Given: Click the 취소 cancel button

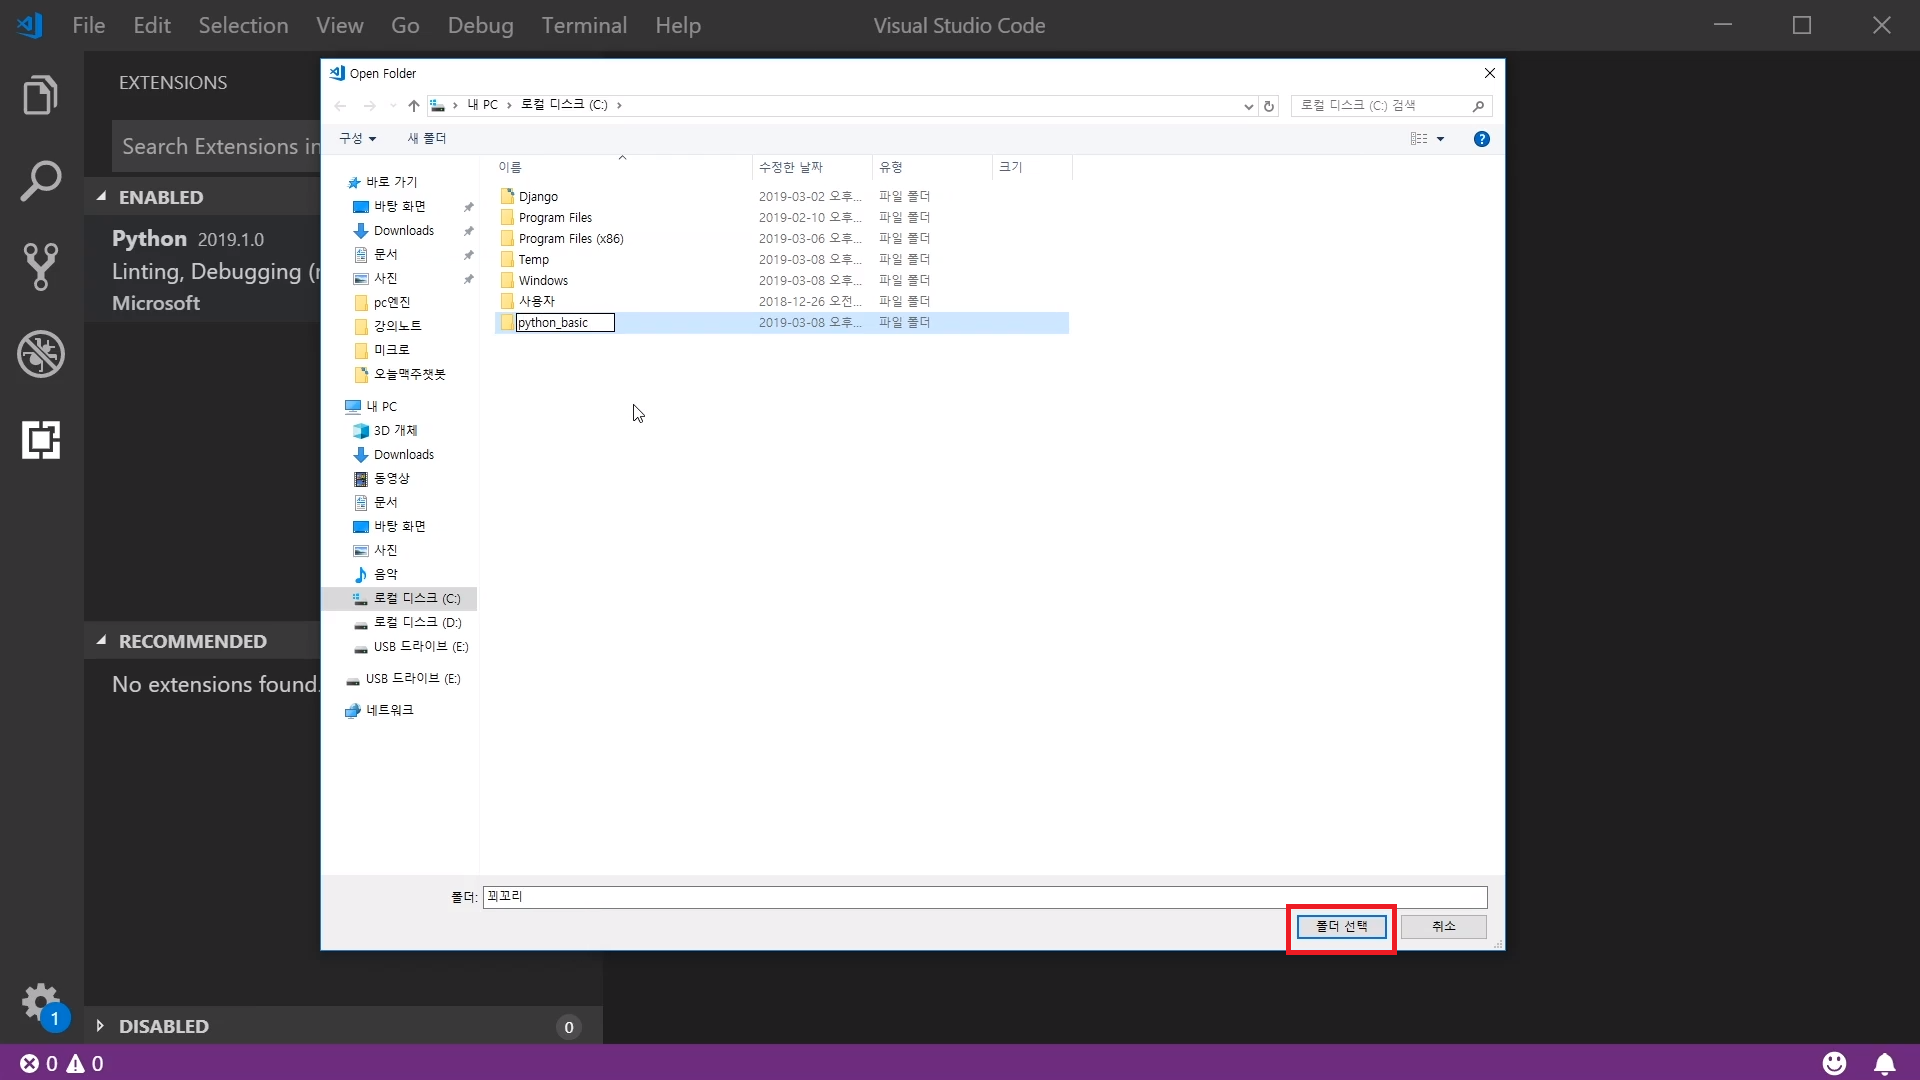Looking at the screenshot, I should point(1443,927).
